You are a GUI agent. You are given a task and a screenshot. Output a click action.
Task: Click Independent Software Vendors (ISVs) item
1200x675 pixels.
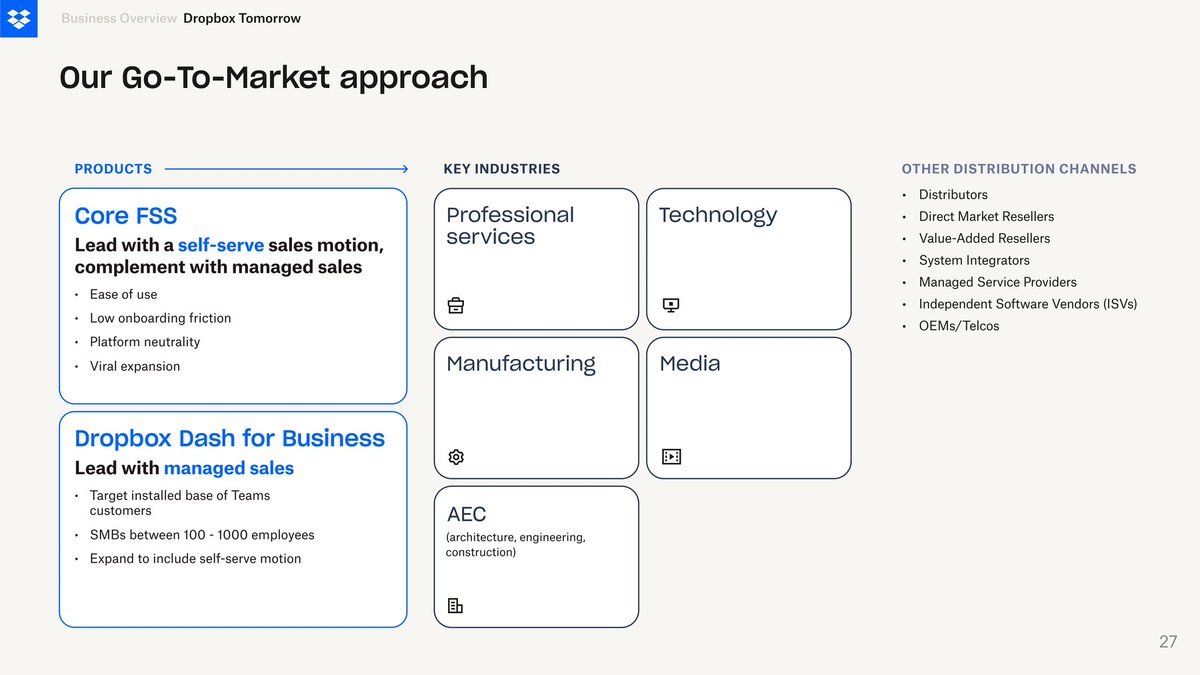click(x=1028, y=304)
